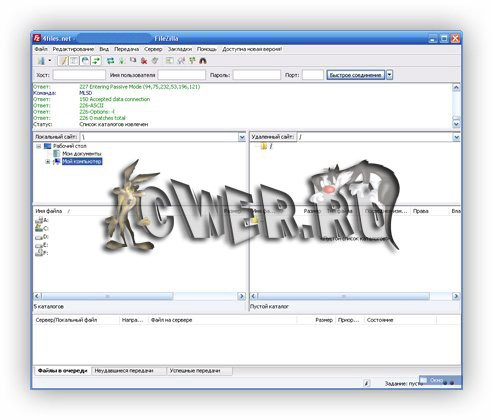Open the Доступна новая версия! menu item

tap(252, 49)
